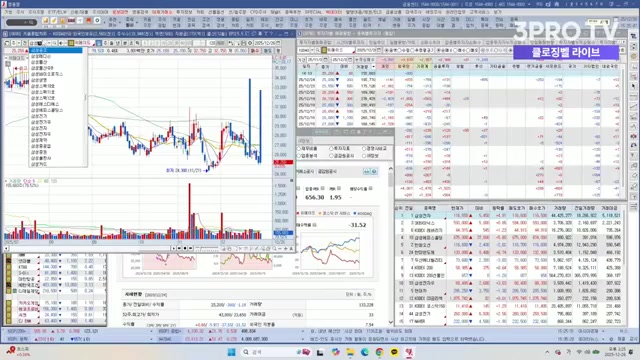Viewport: 640px width, 360px height.
Task: Click first yellow icon beside the search box
Action: click(x=45, y=20)
